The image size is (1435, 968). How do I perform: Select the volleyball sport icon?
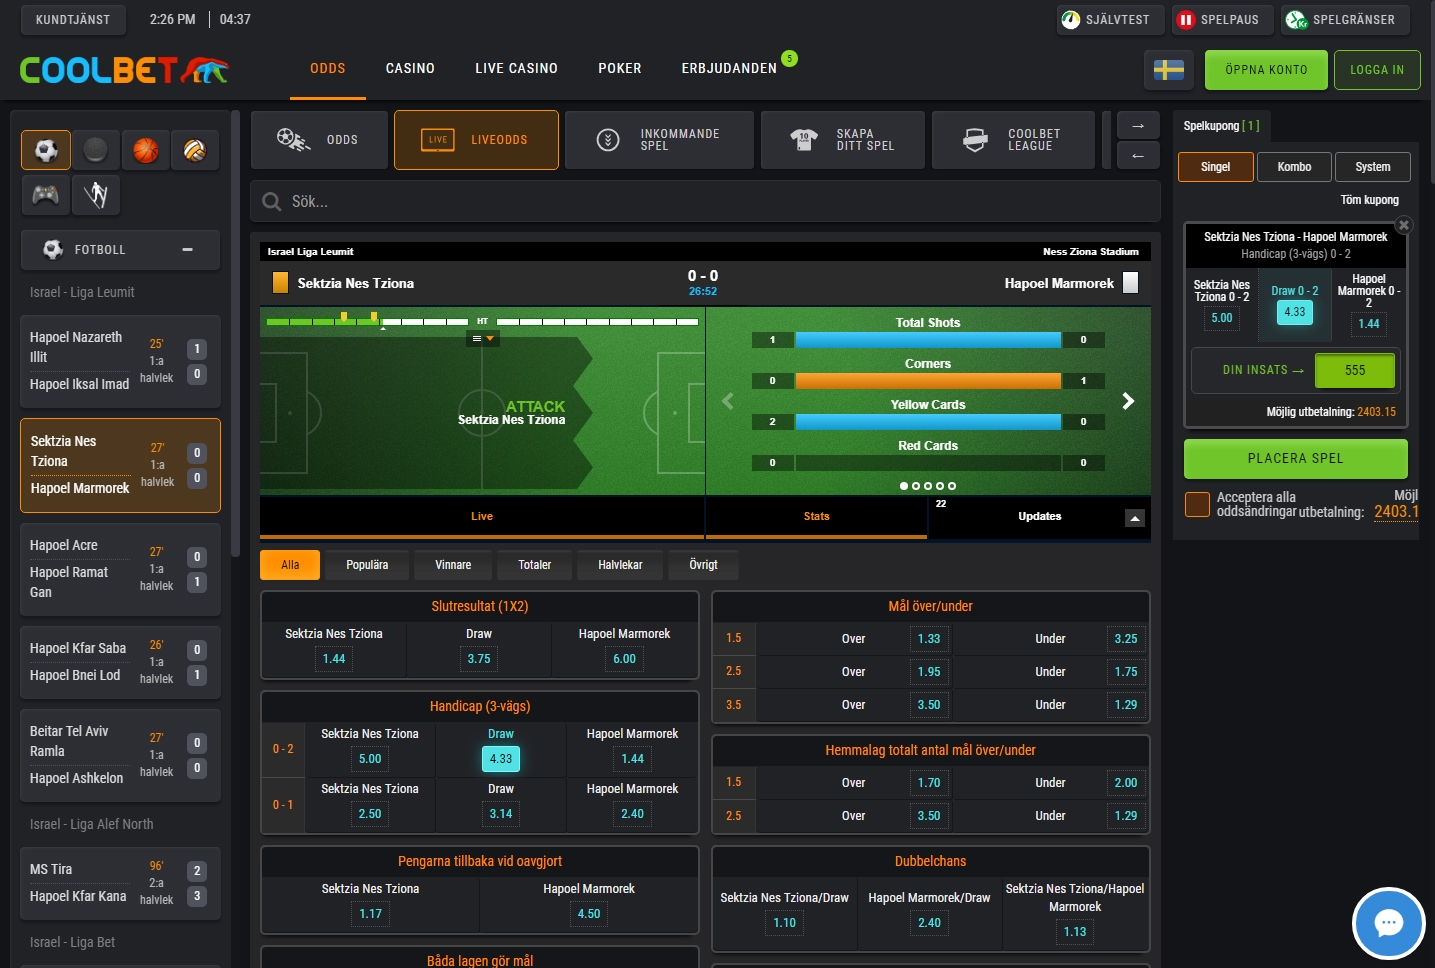195,149
